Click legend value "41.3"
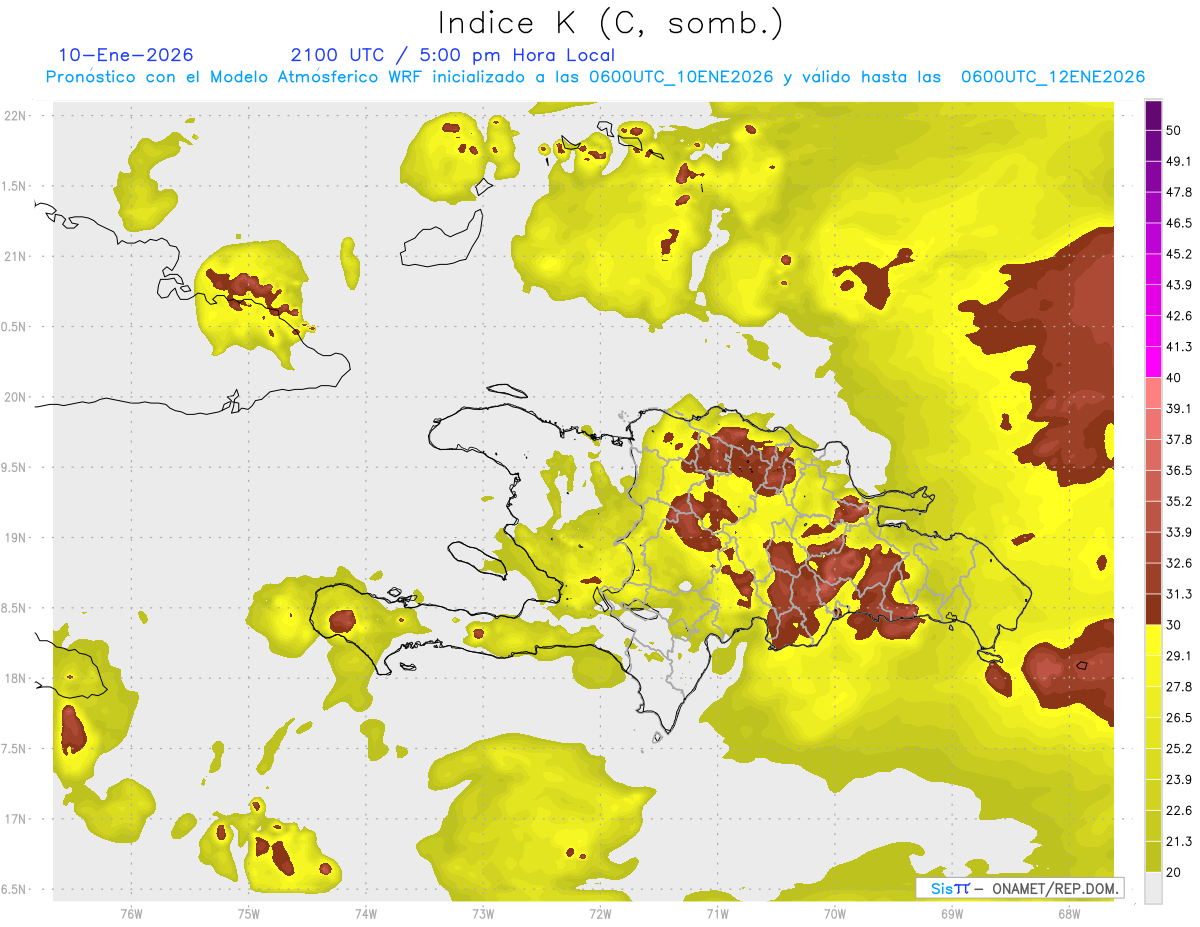 [x=1179, y=348]
